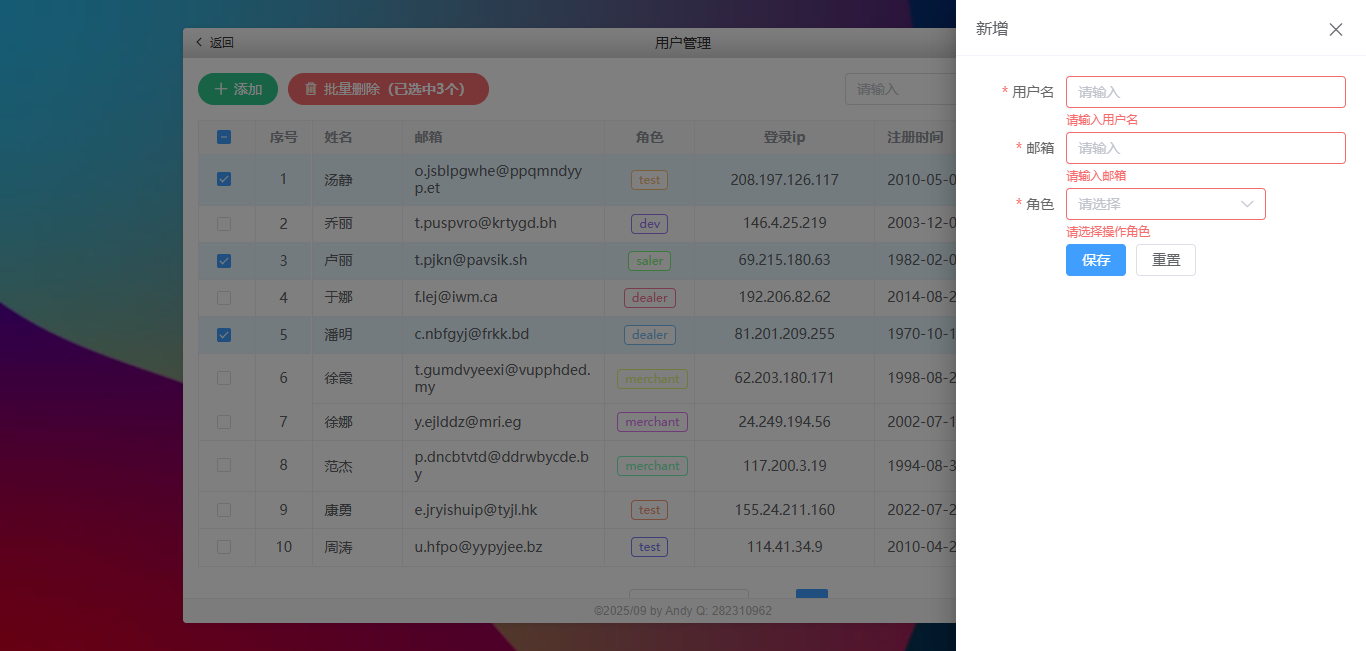
Task: Uncheck the checkbox on 汤静's row
Action: coord(224,179)
